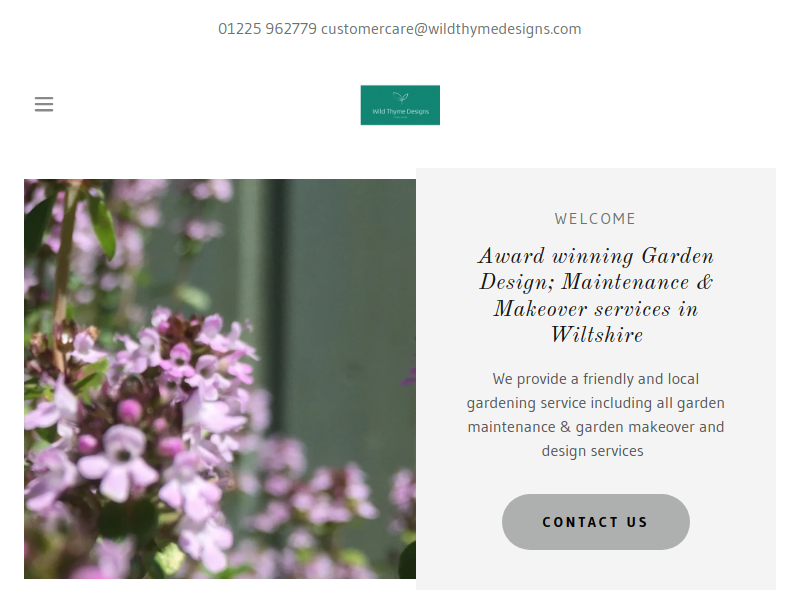800x600 pixels.
Task: Email customercare@wildthymedesigns.com
Action: 451,29
